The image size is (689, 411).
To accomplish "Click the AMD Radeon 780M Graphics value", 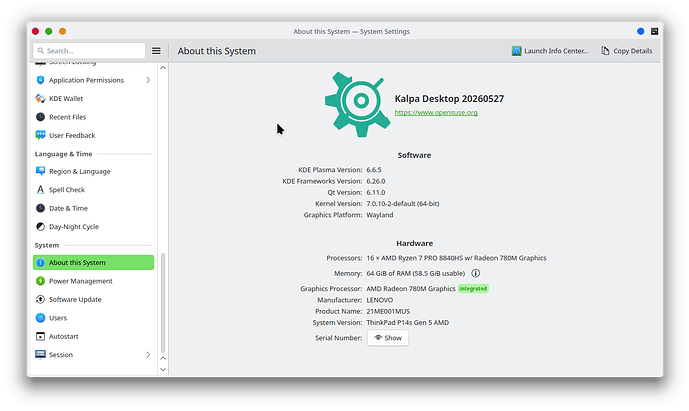I will click(411, 289).
